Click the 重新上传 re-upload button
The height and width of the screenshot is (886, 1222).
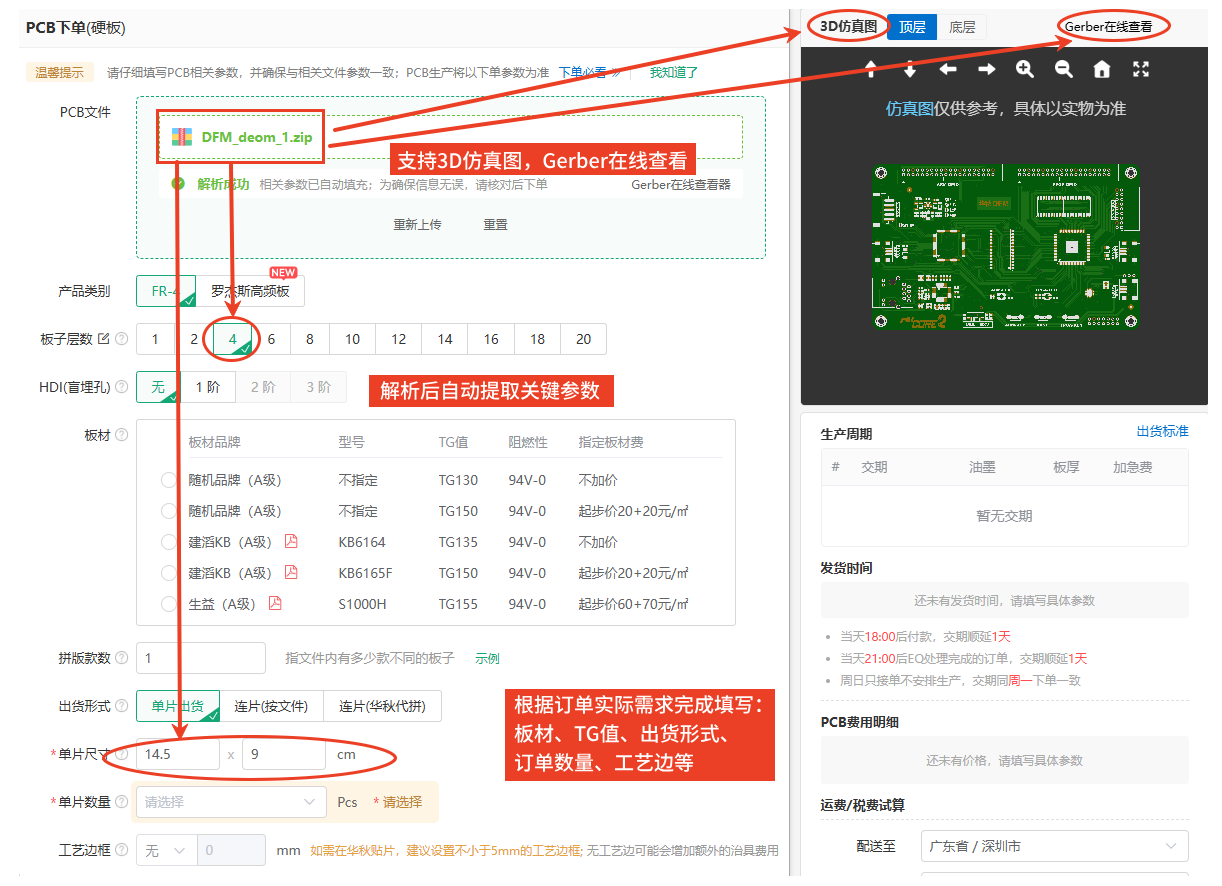[x=417, y=225]
